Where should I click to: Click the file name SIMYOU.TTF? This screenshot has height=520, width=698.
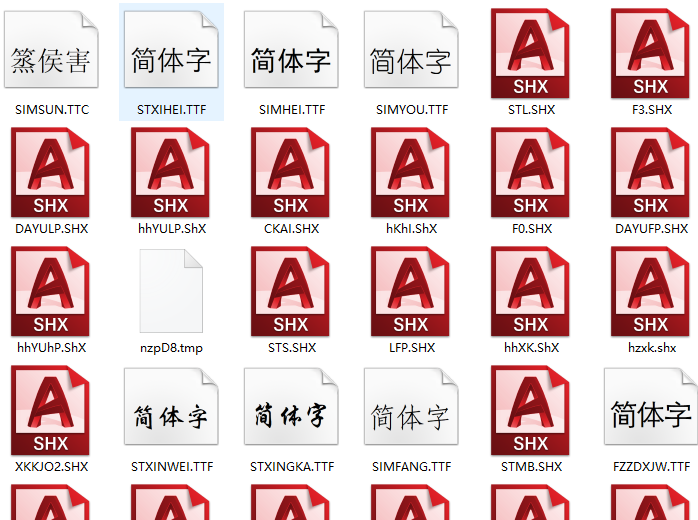coord(412,110)
